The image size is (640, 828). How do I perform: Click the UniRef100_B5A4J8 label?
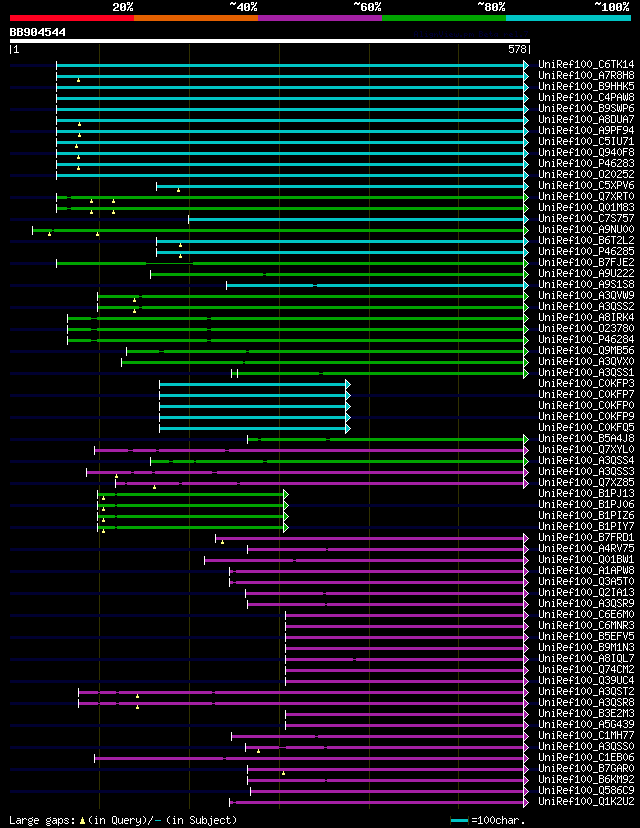pos(586,438)
